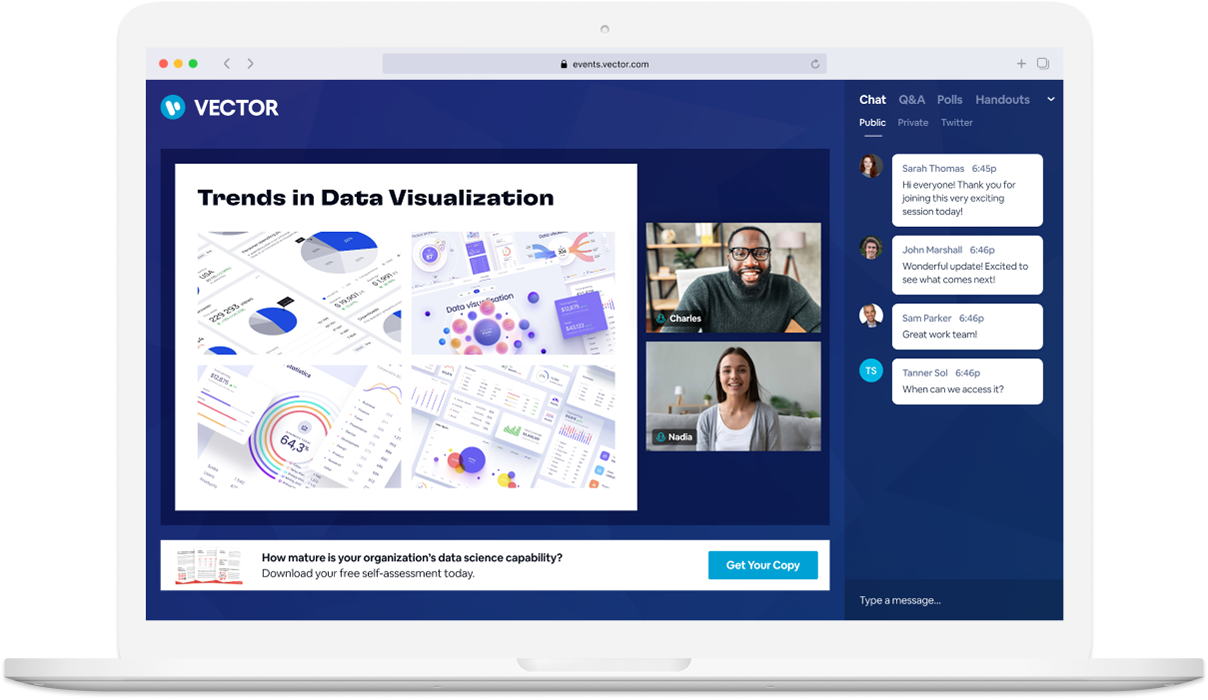
Task: Click the lock icon in address bar
Action: click(x=564, y=64)
